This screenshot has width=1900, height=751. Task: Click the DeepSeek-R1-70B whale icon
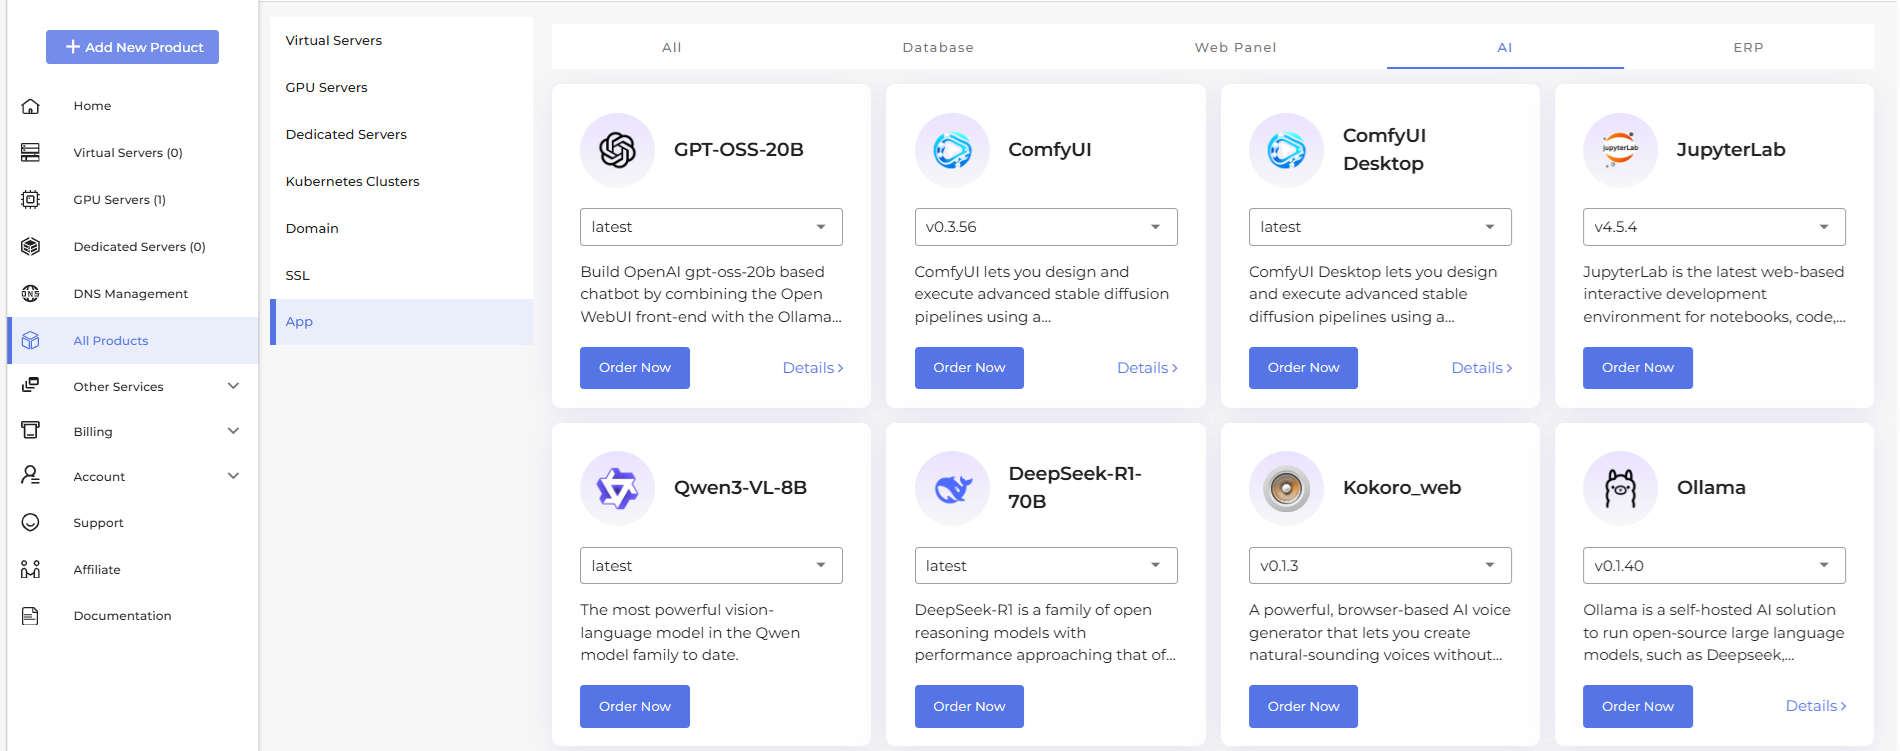pos(952,488)
